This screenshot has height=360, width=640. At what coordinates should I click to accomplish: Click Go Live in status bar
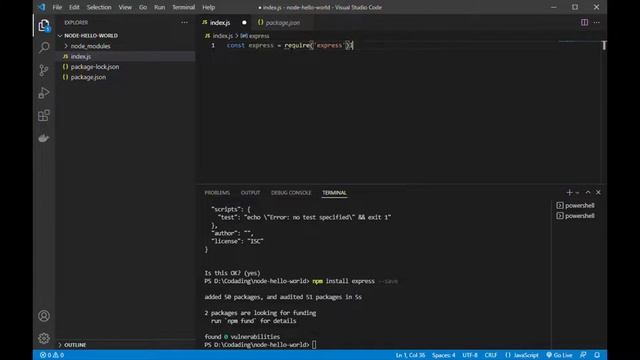pyautogui.click(x=559, y=355)
